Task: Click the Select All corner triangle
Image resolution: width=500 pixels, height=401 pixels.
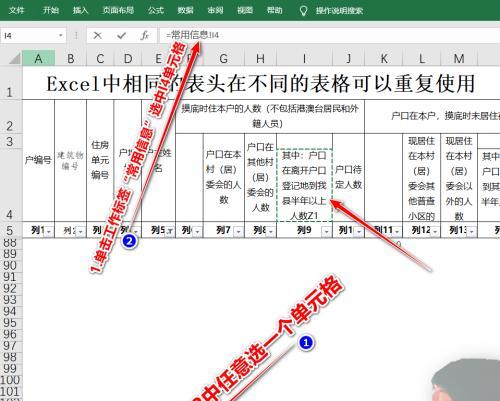Action: pos(15,59)
